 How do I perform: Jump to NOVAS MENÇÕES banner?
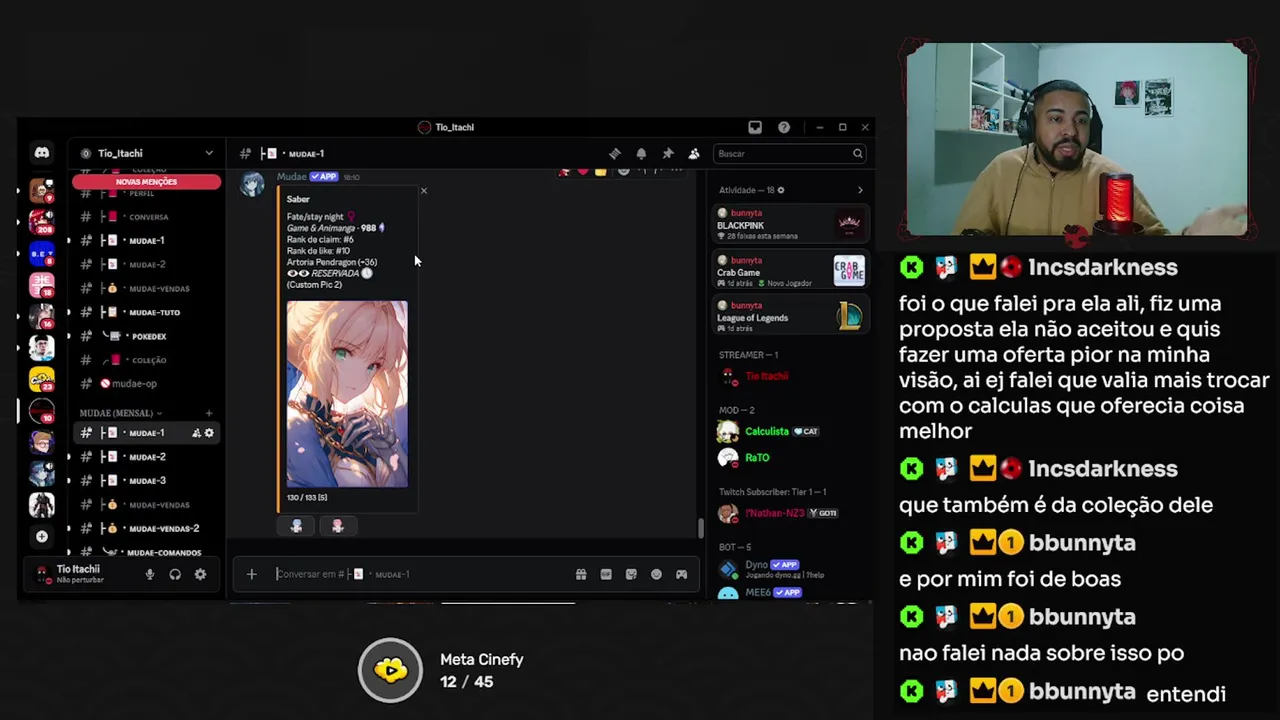click(x=146, y=182)
